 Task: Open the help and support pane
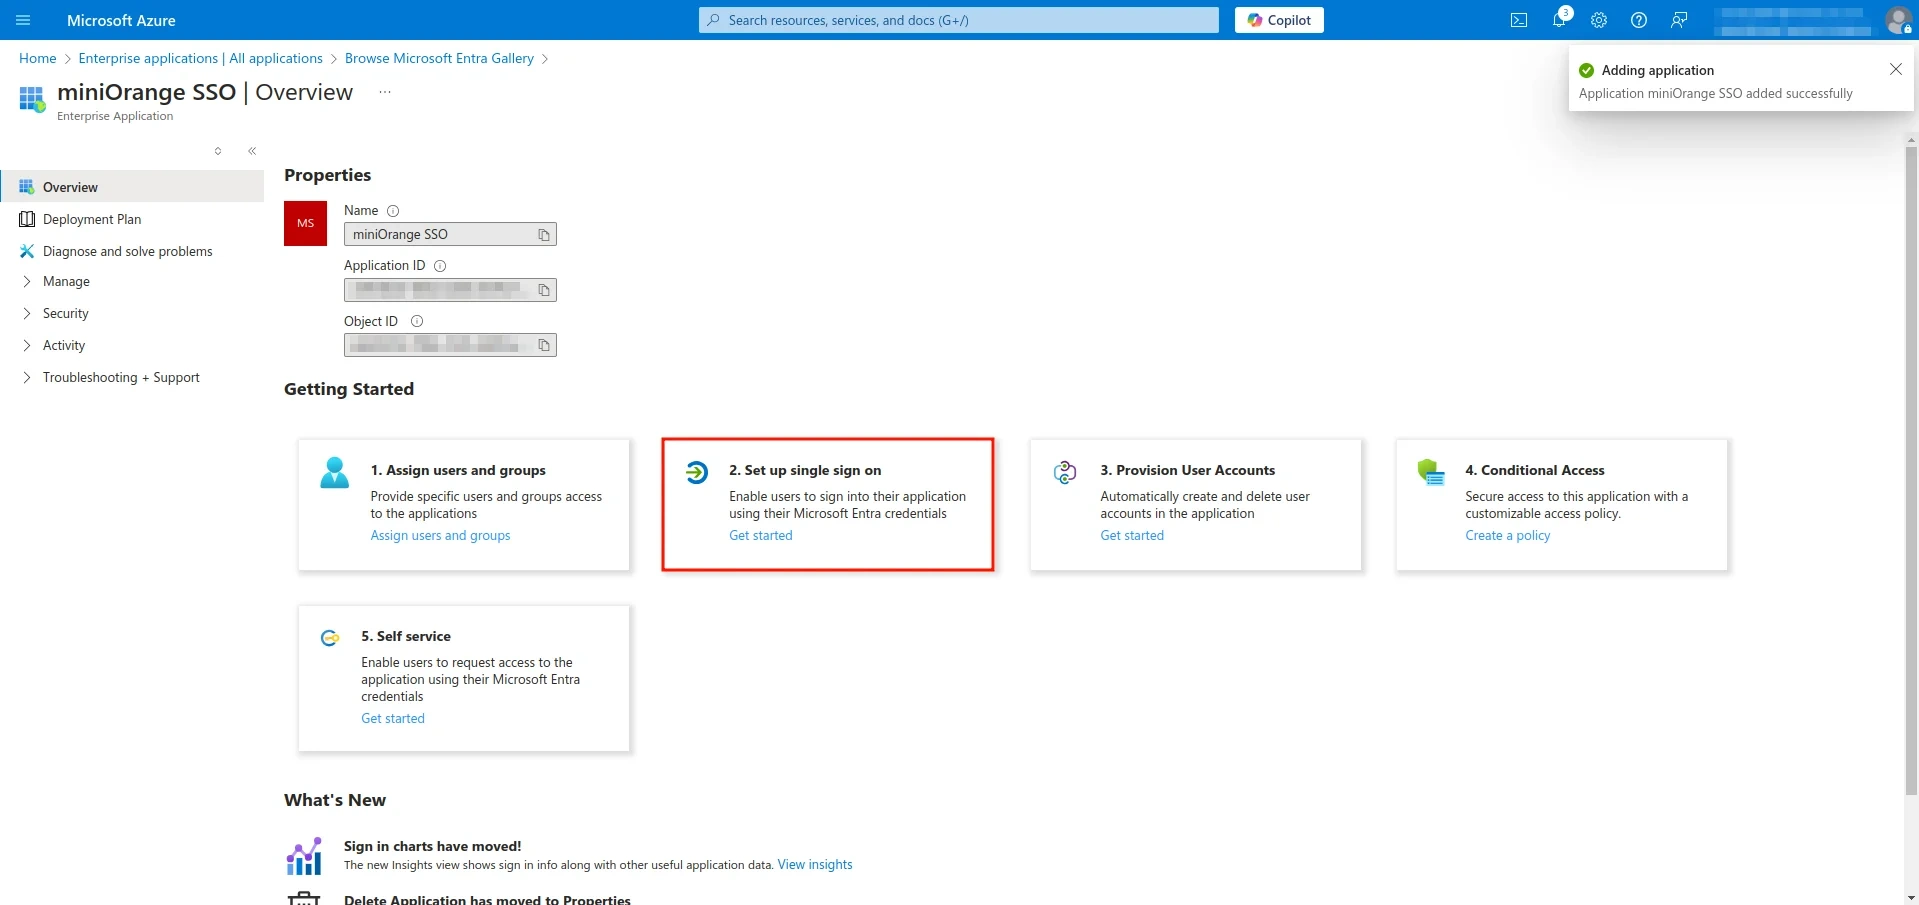[x=1638, y=20]
